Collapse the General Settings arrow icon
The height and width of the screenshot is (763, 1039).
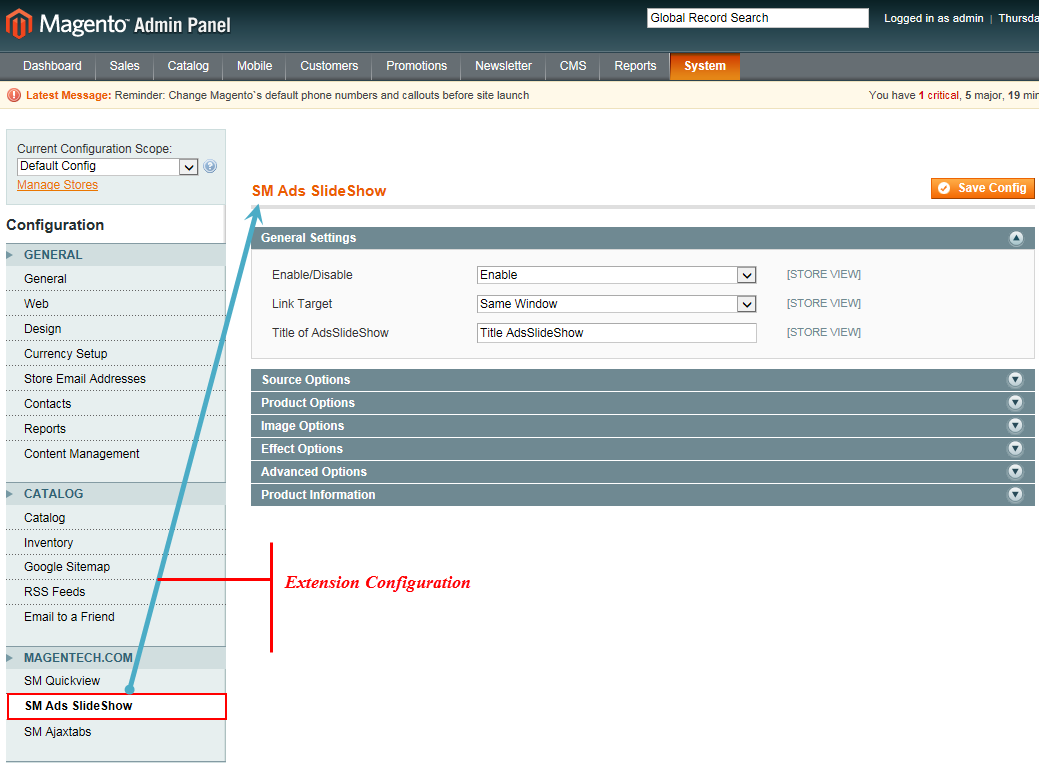coord(1016,238)
